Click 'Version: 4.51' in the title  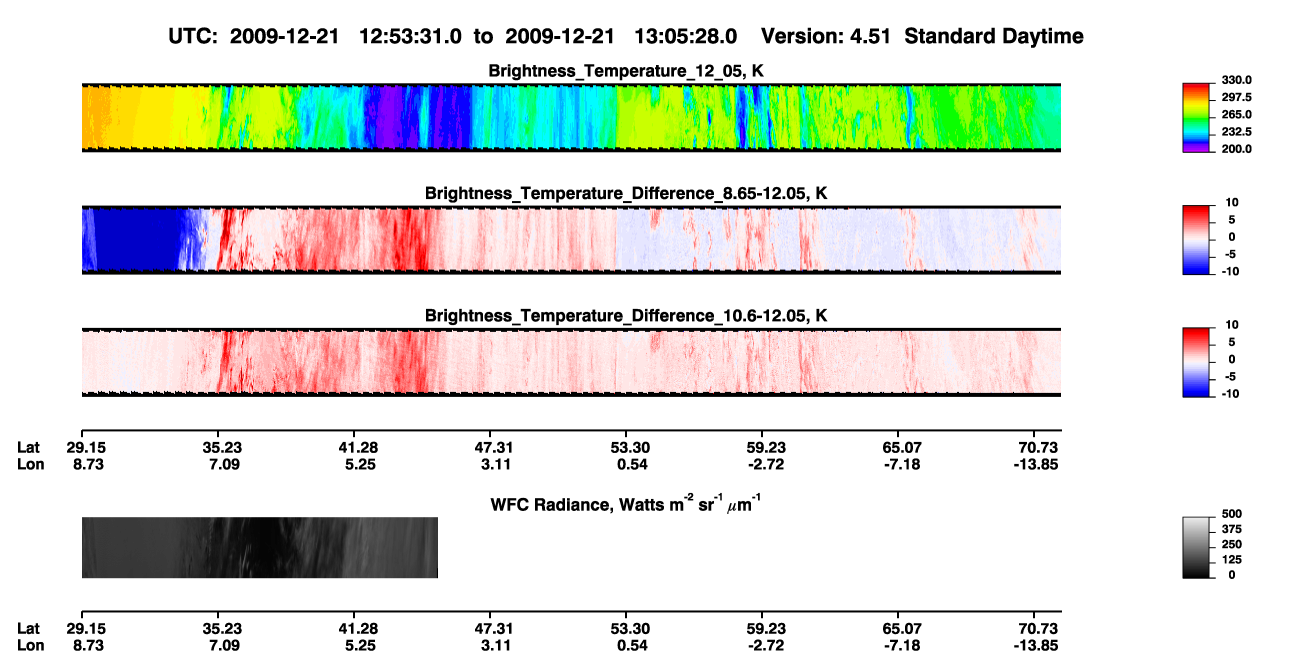point(825,37)
